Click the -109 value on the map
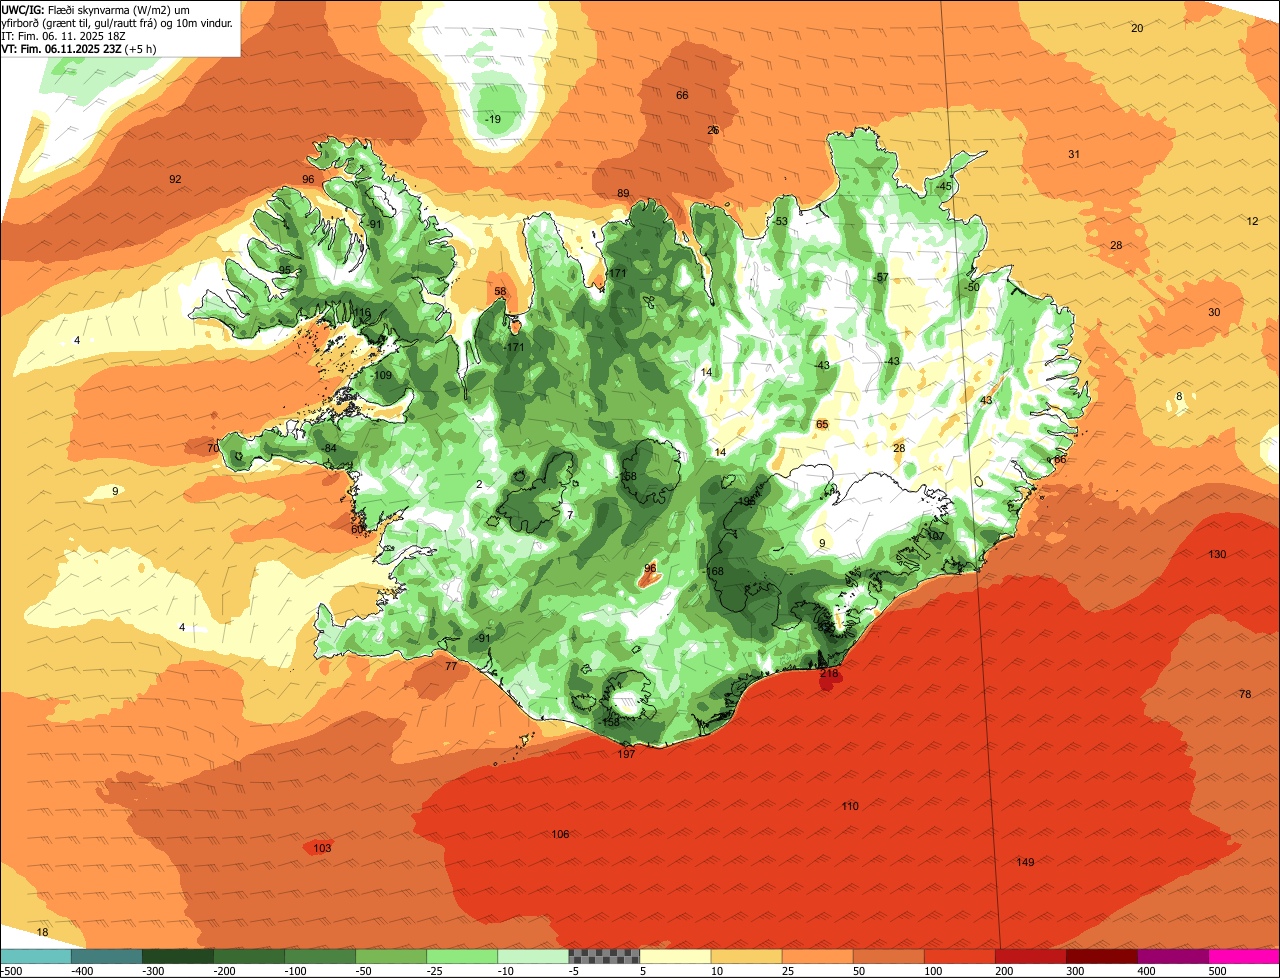Screen dimensions: 1280x978 381,375
